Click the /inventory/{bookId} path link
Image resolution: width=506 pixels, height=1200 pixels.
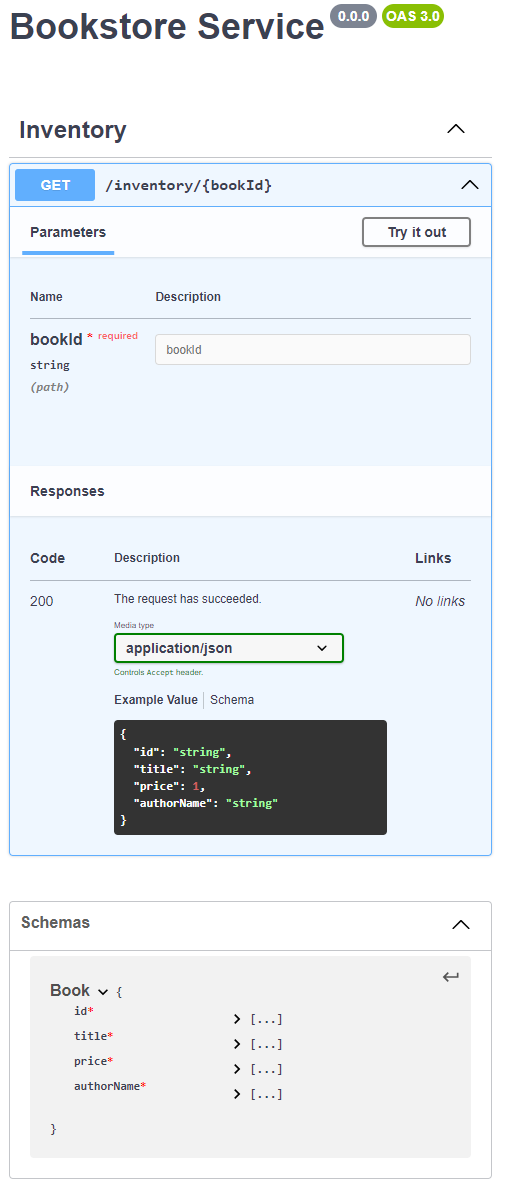189,185
